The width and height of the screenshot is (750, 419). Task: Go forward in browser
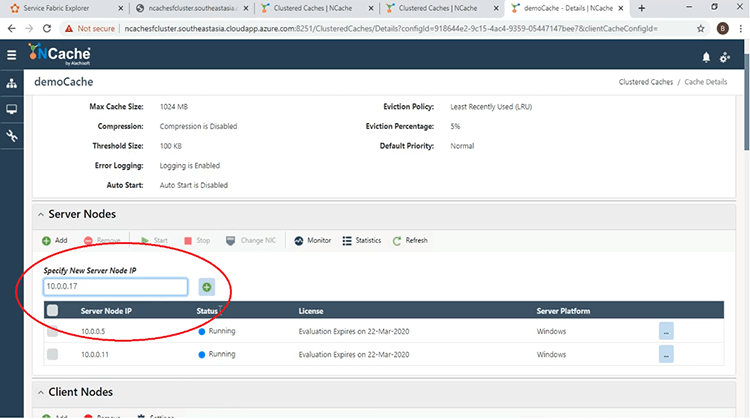click(29, 29)
